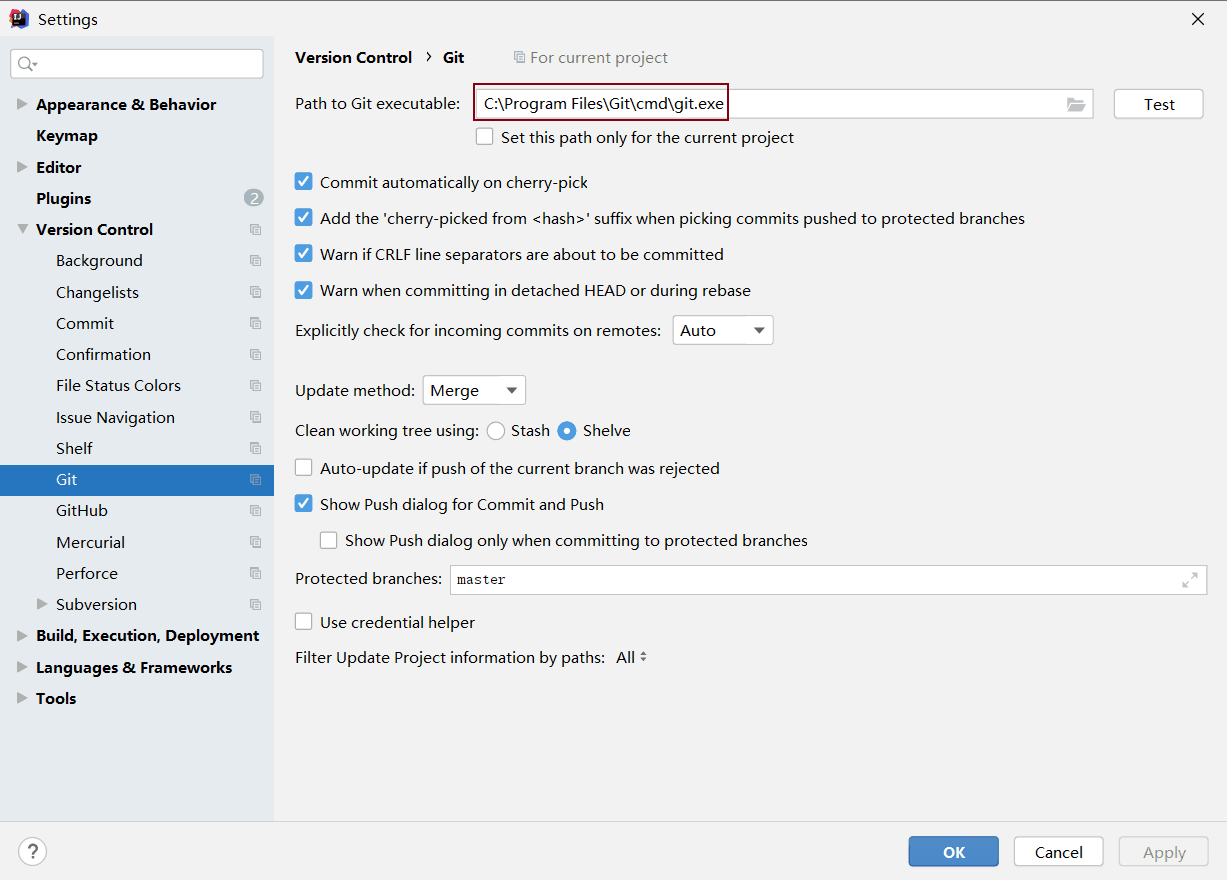Screen dimensions: 1227x880
Task: Enable Use credential helper checkbox
Action: (x=304, y=622)
